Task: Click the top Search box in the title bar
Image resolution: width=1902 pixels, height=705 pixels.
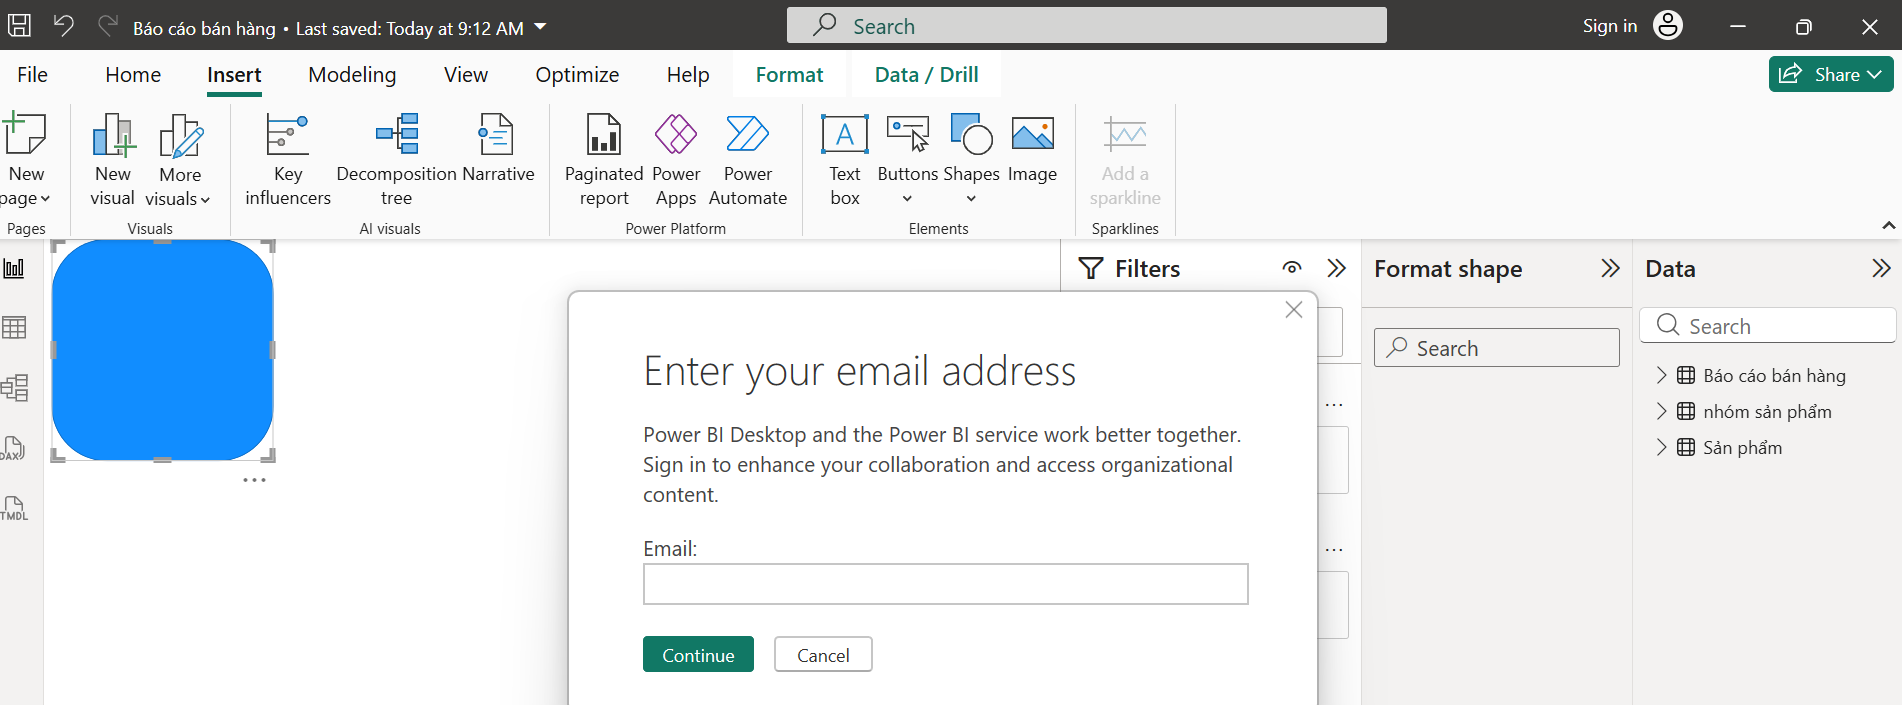Action: (x=1086, y=26)
